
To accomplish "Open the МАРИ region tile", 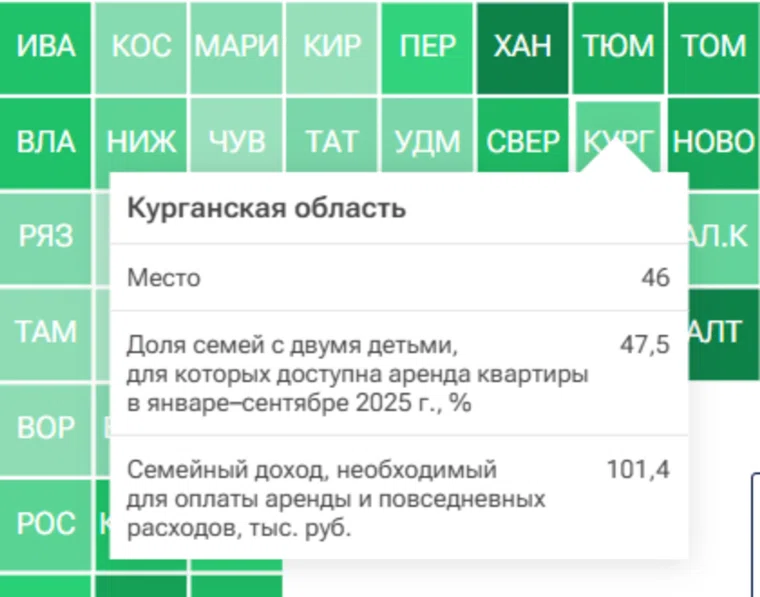I will [x=236, y=47].
